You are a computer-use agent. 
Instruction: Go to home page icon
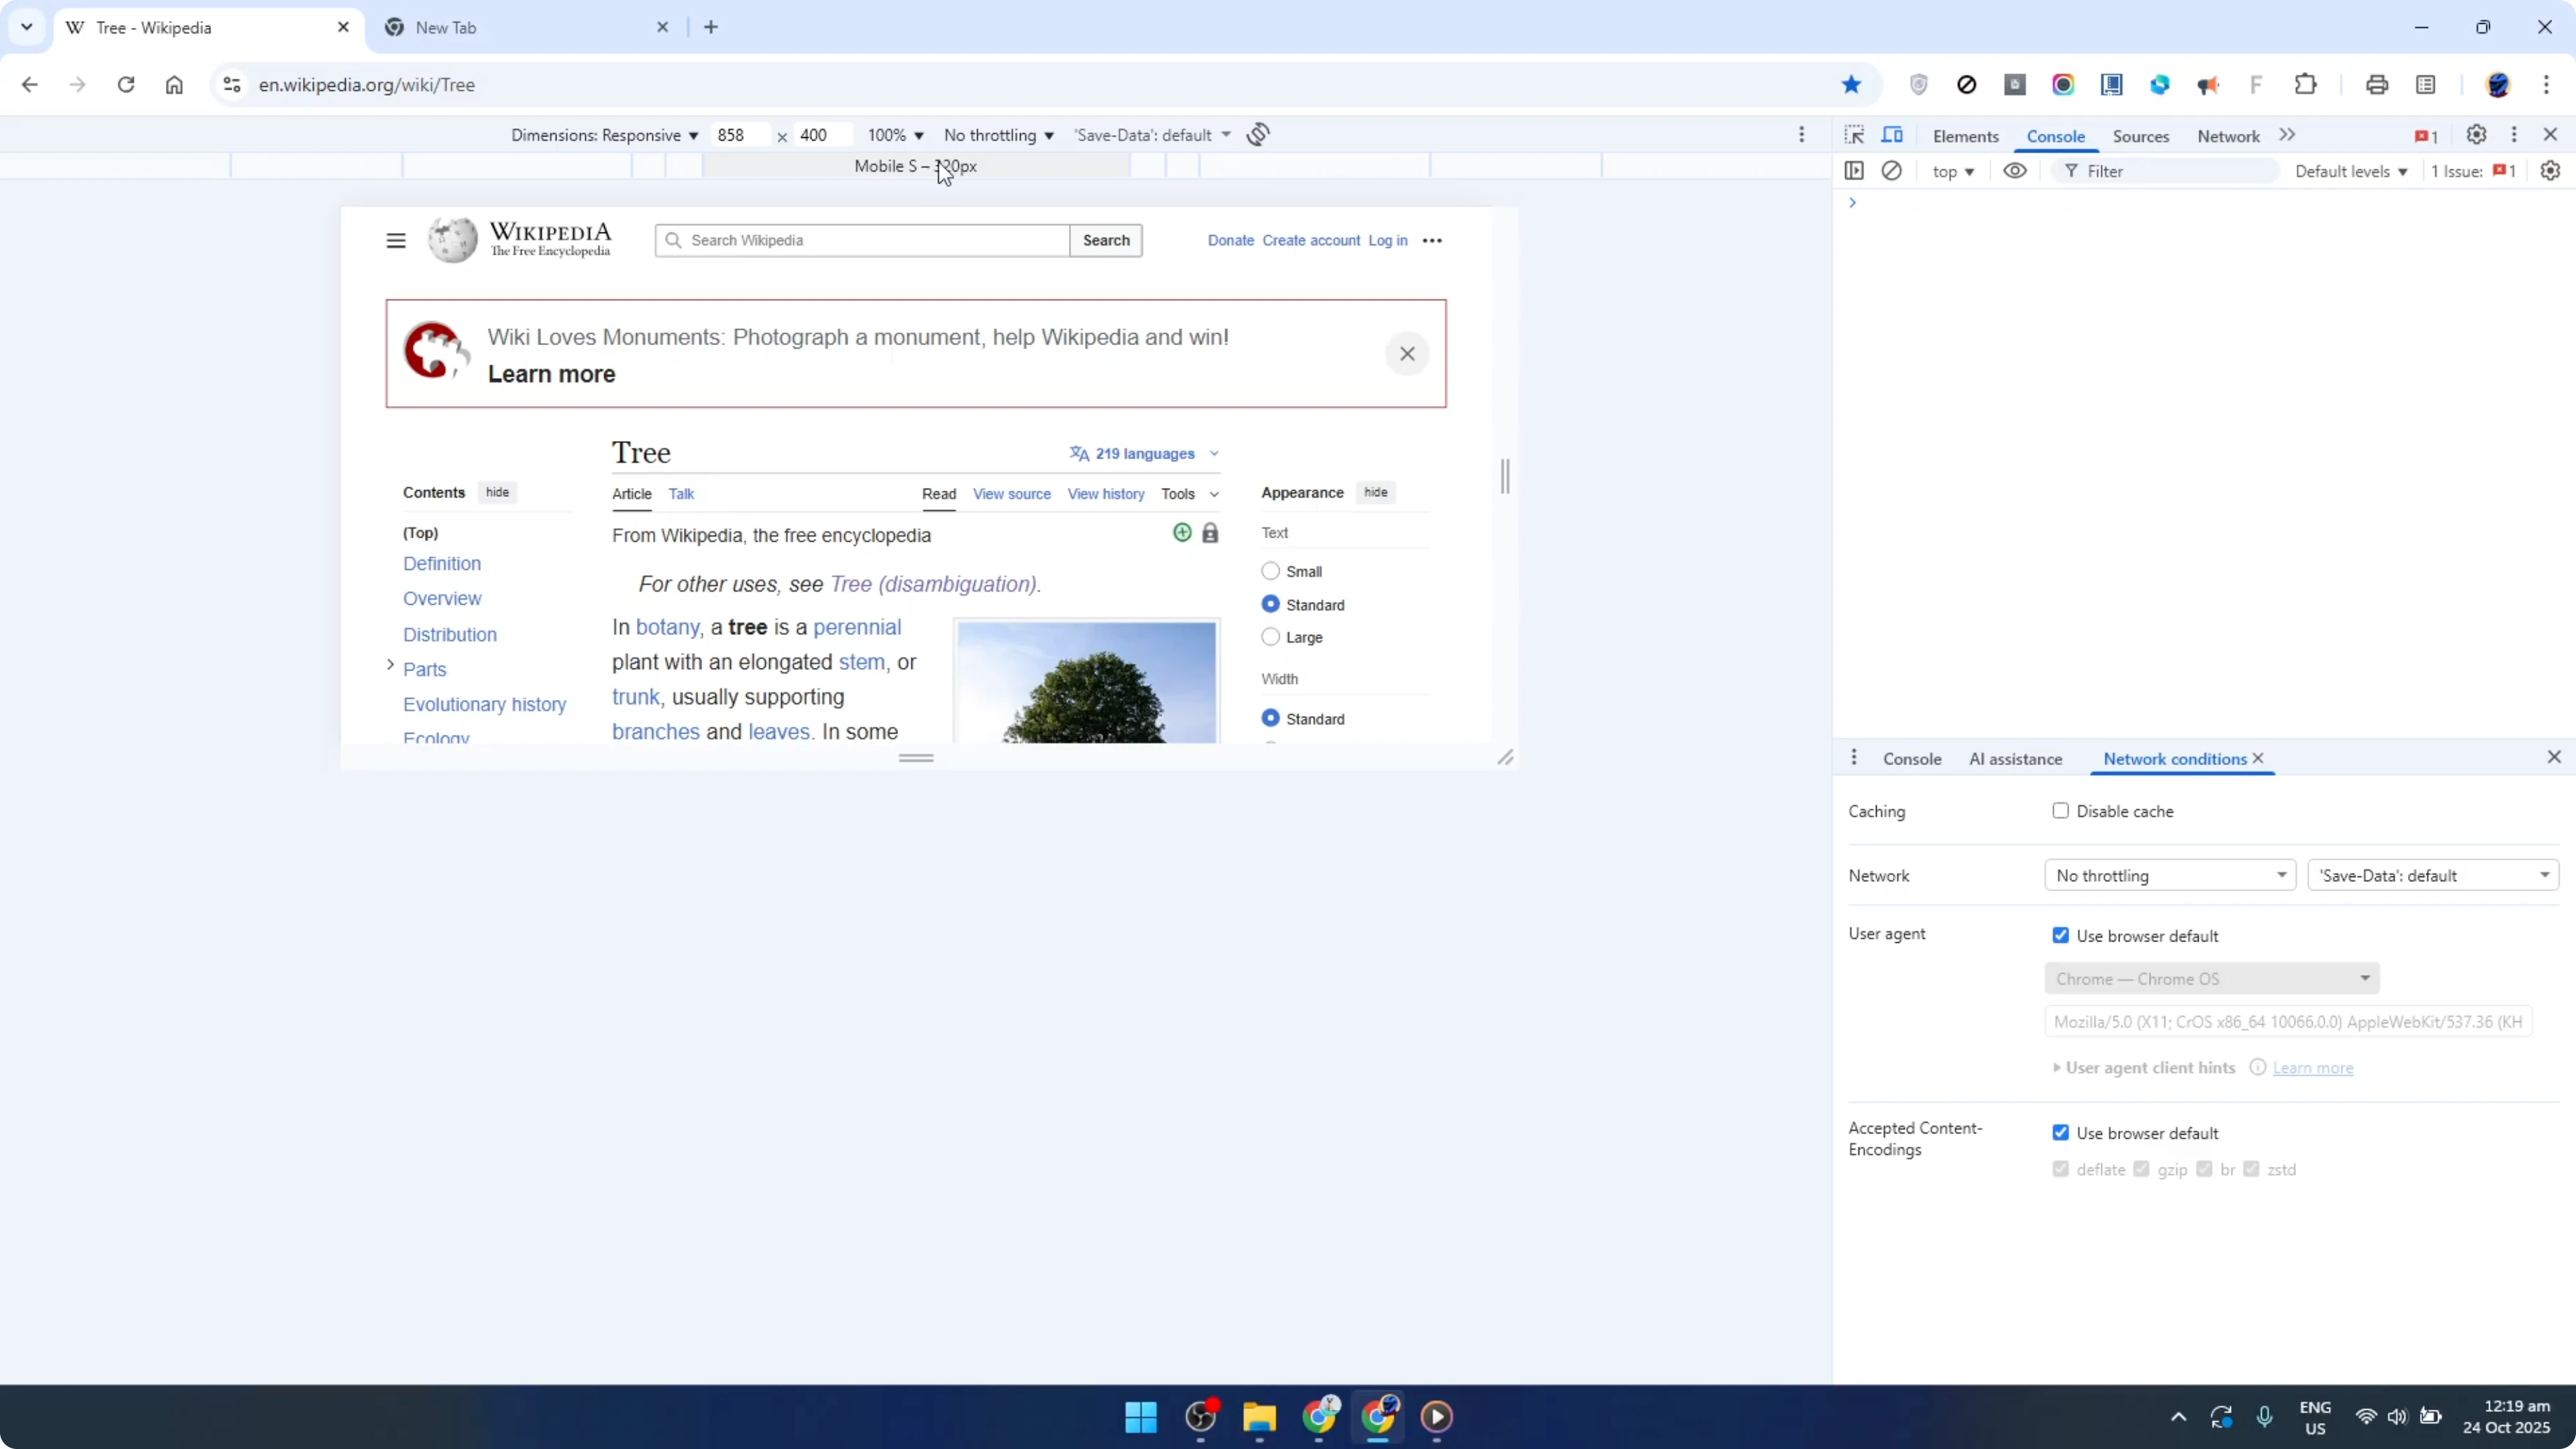coord(174,85)
